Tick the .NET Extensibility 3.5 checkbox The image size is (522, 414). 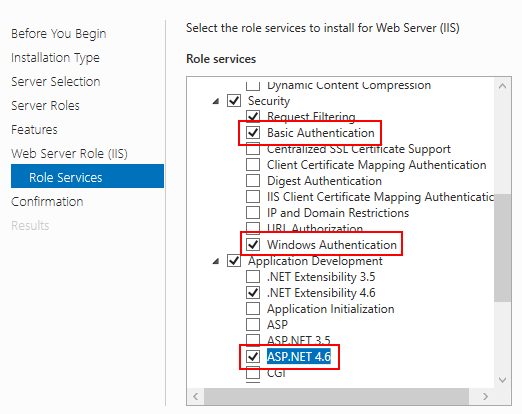coord(253,277)
